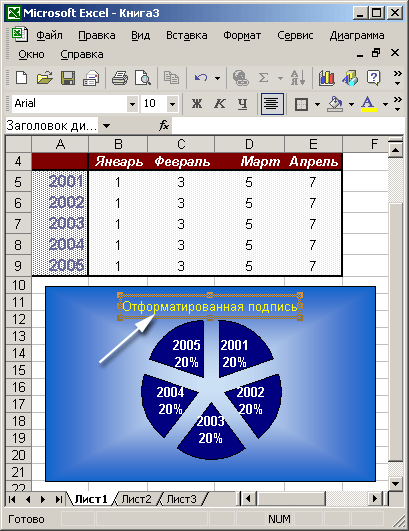Image resolution: width=409 pixels, height=531 pixels.
Task: Open the Окно menu
Action: coord(31,54)
